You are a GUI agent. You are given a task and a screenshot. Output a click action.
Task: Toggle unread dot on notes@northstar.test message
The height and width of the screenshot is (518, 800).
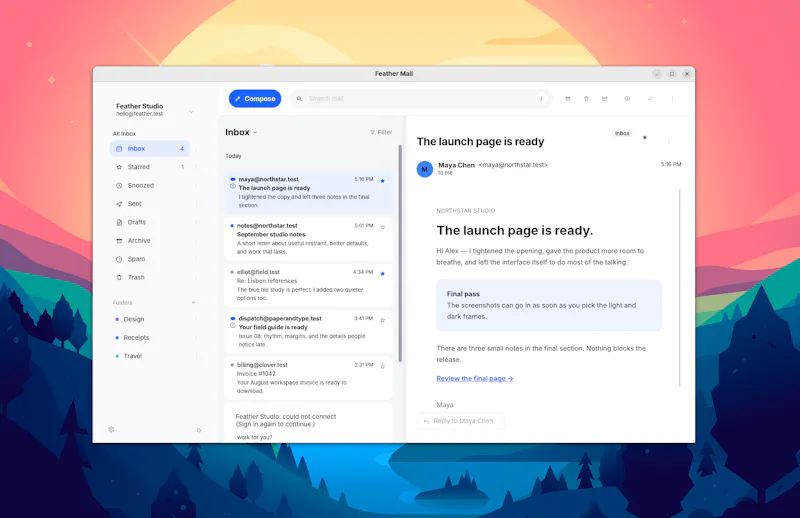coord(232,226)
